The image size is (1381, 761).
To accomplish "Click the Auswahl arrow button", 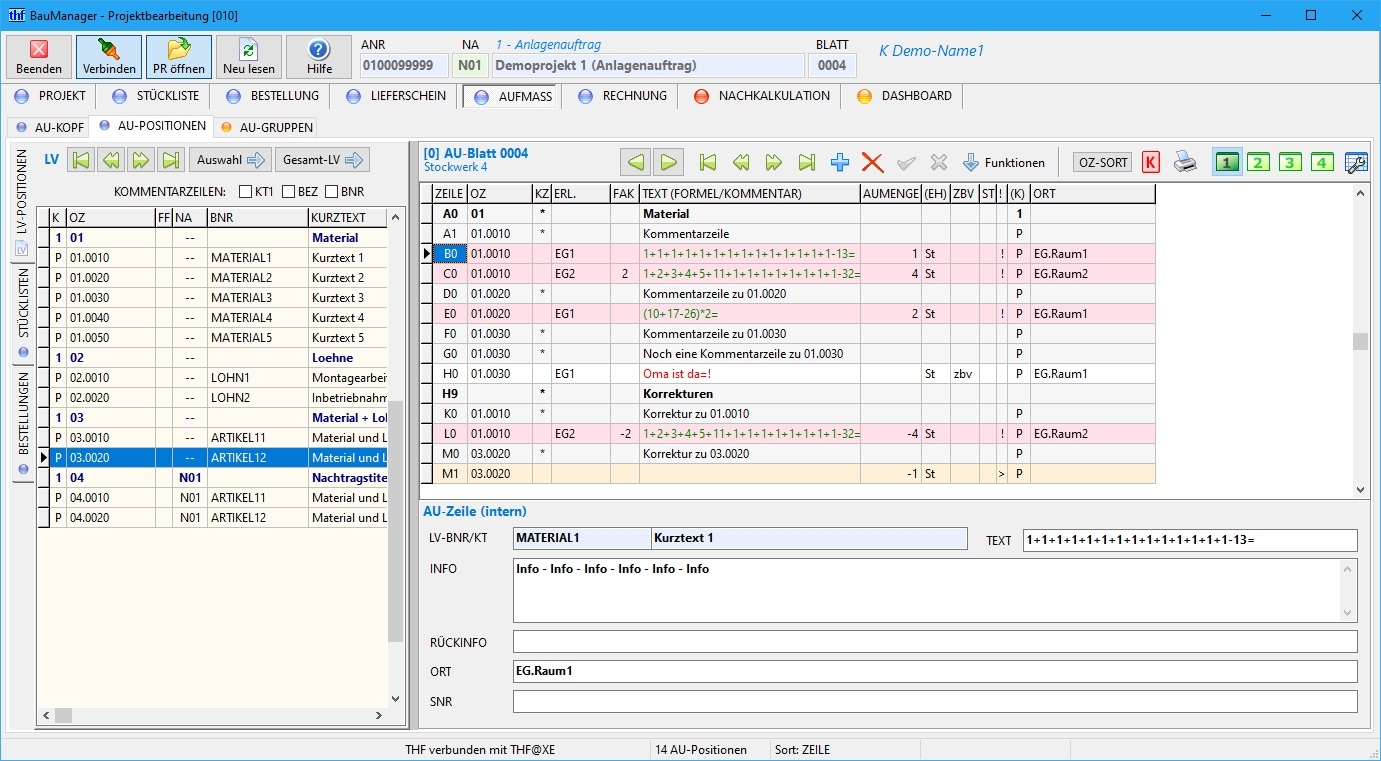I will point(229,160).
